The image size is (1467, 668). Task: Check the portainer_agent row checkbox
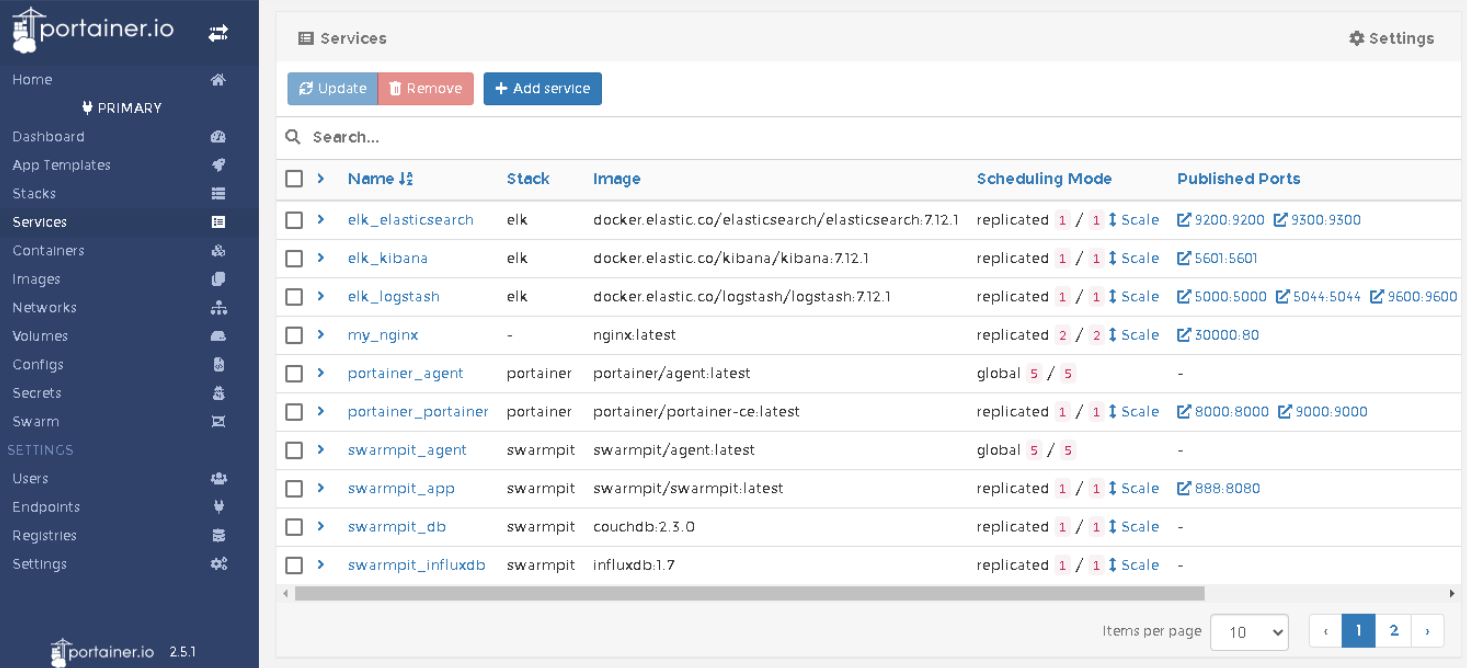click(x=294, y=373)
